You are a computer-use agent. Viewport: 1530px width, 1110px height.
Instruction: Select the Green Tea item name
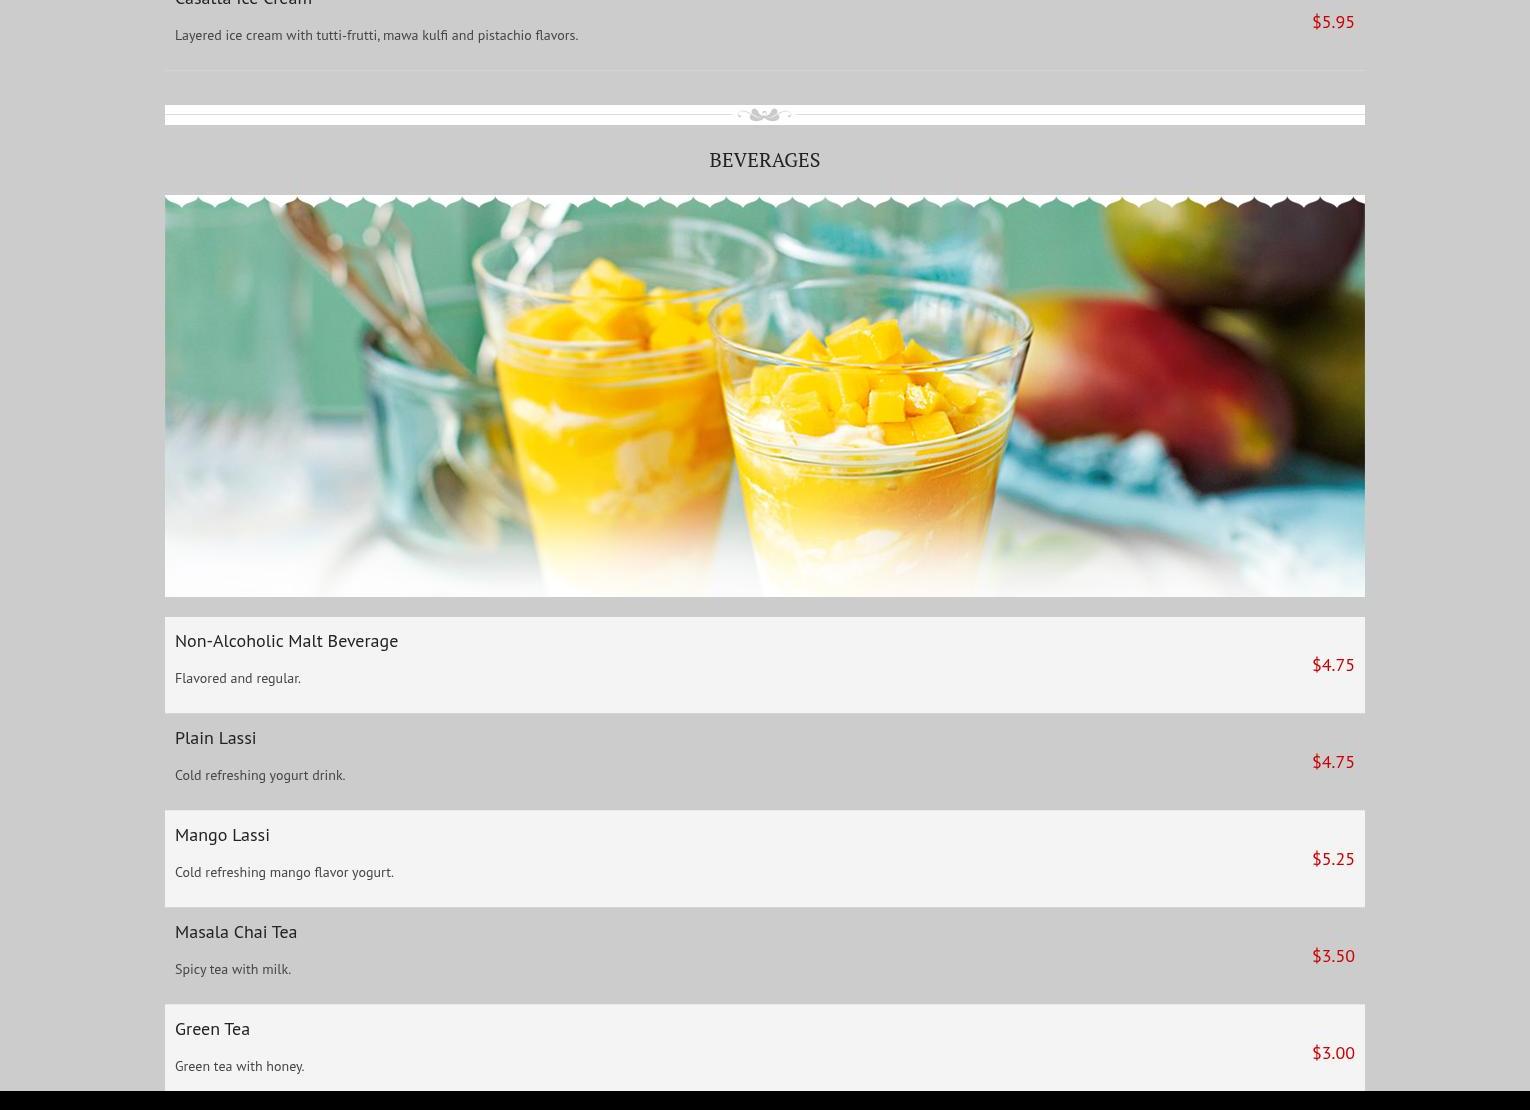[212, 1029]
